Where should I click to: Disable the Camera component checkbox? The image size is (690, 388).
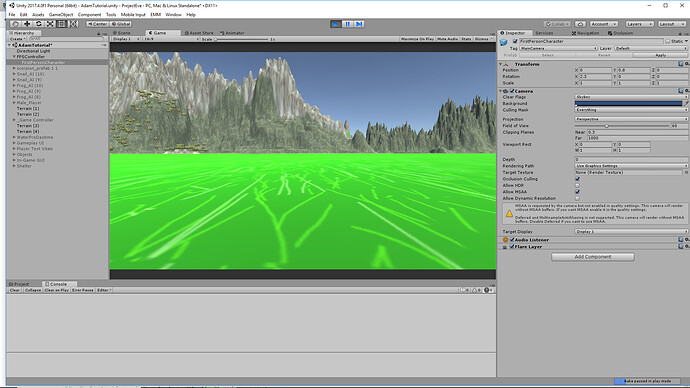tap(512, 91)
